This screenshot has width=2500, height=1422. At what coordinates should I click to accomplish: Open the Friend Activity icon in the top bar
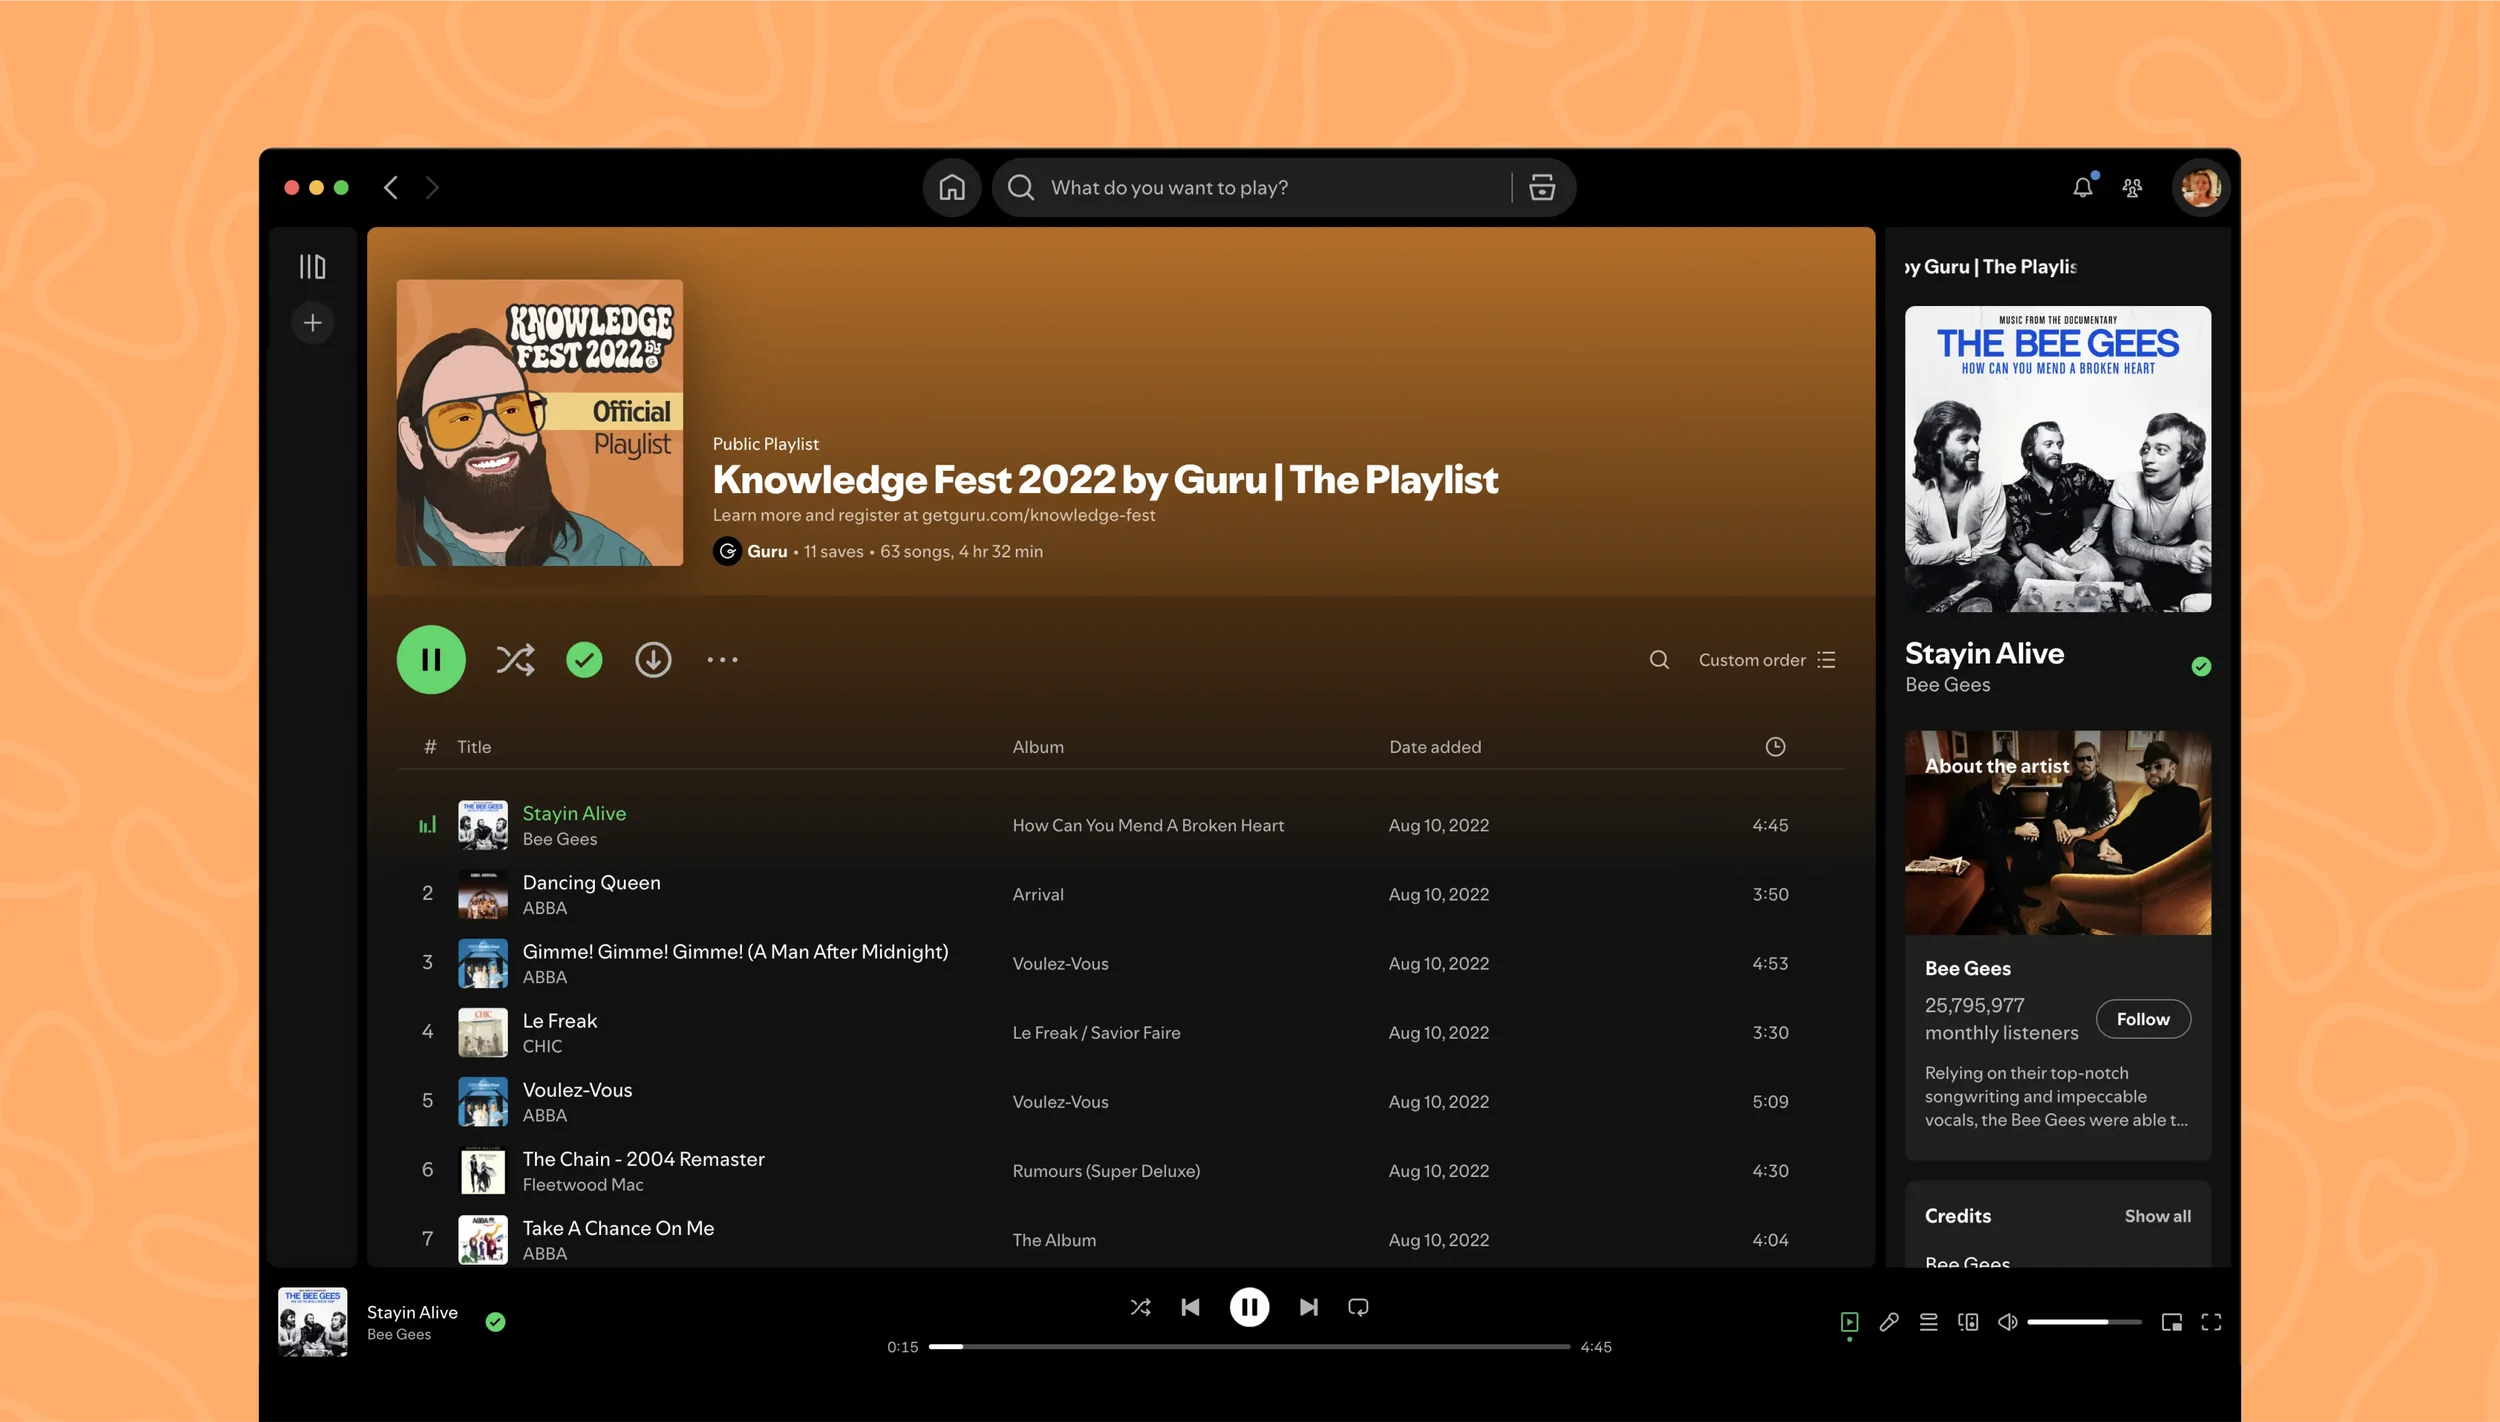[2132, 187]
